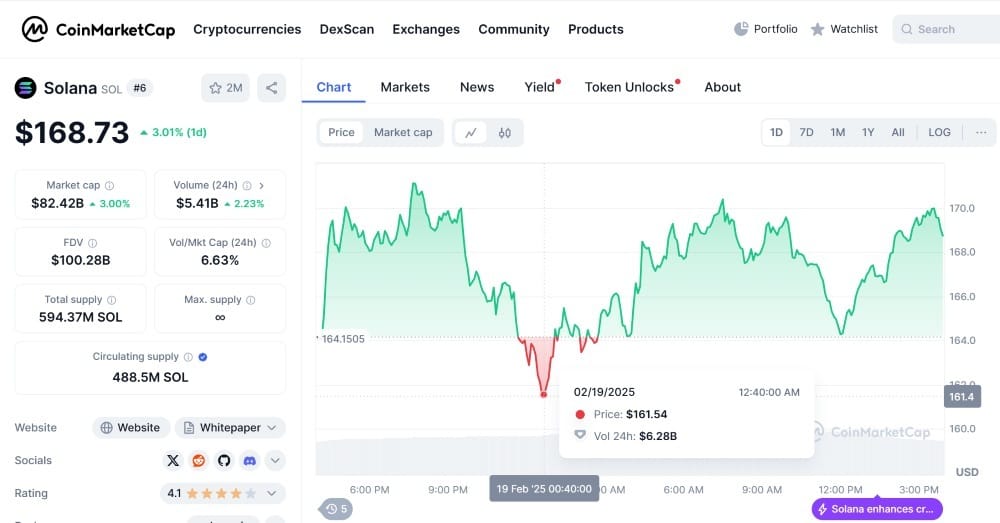Open the Markets tab
Image resolution: width=1000 pixels, height=523 pixels.
pos(405,87)
